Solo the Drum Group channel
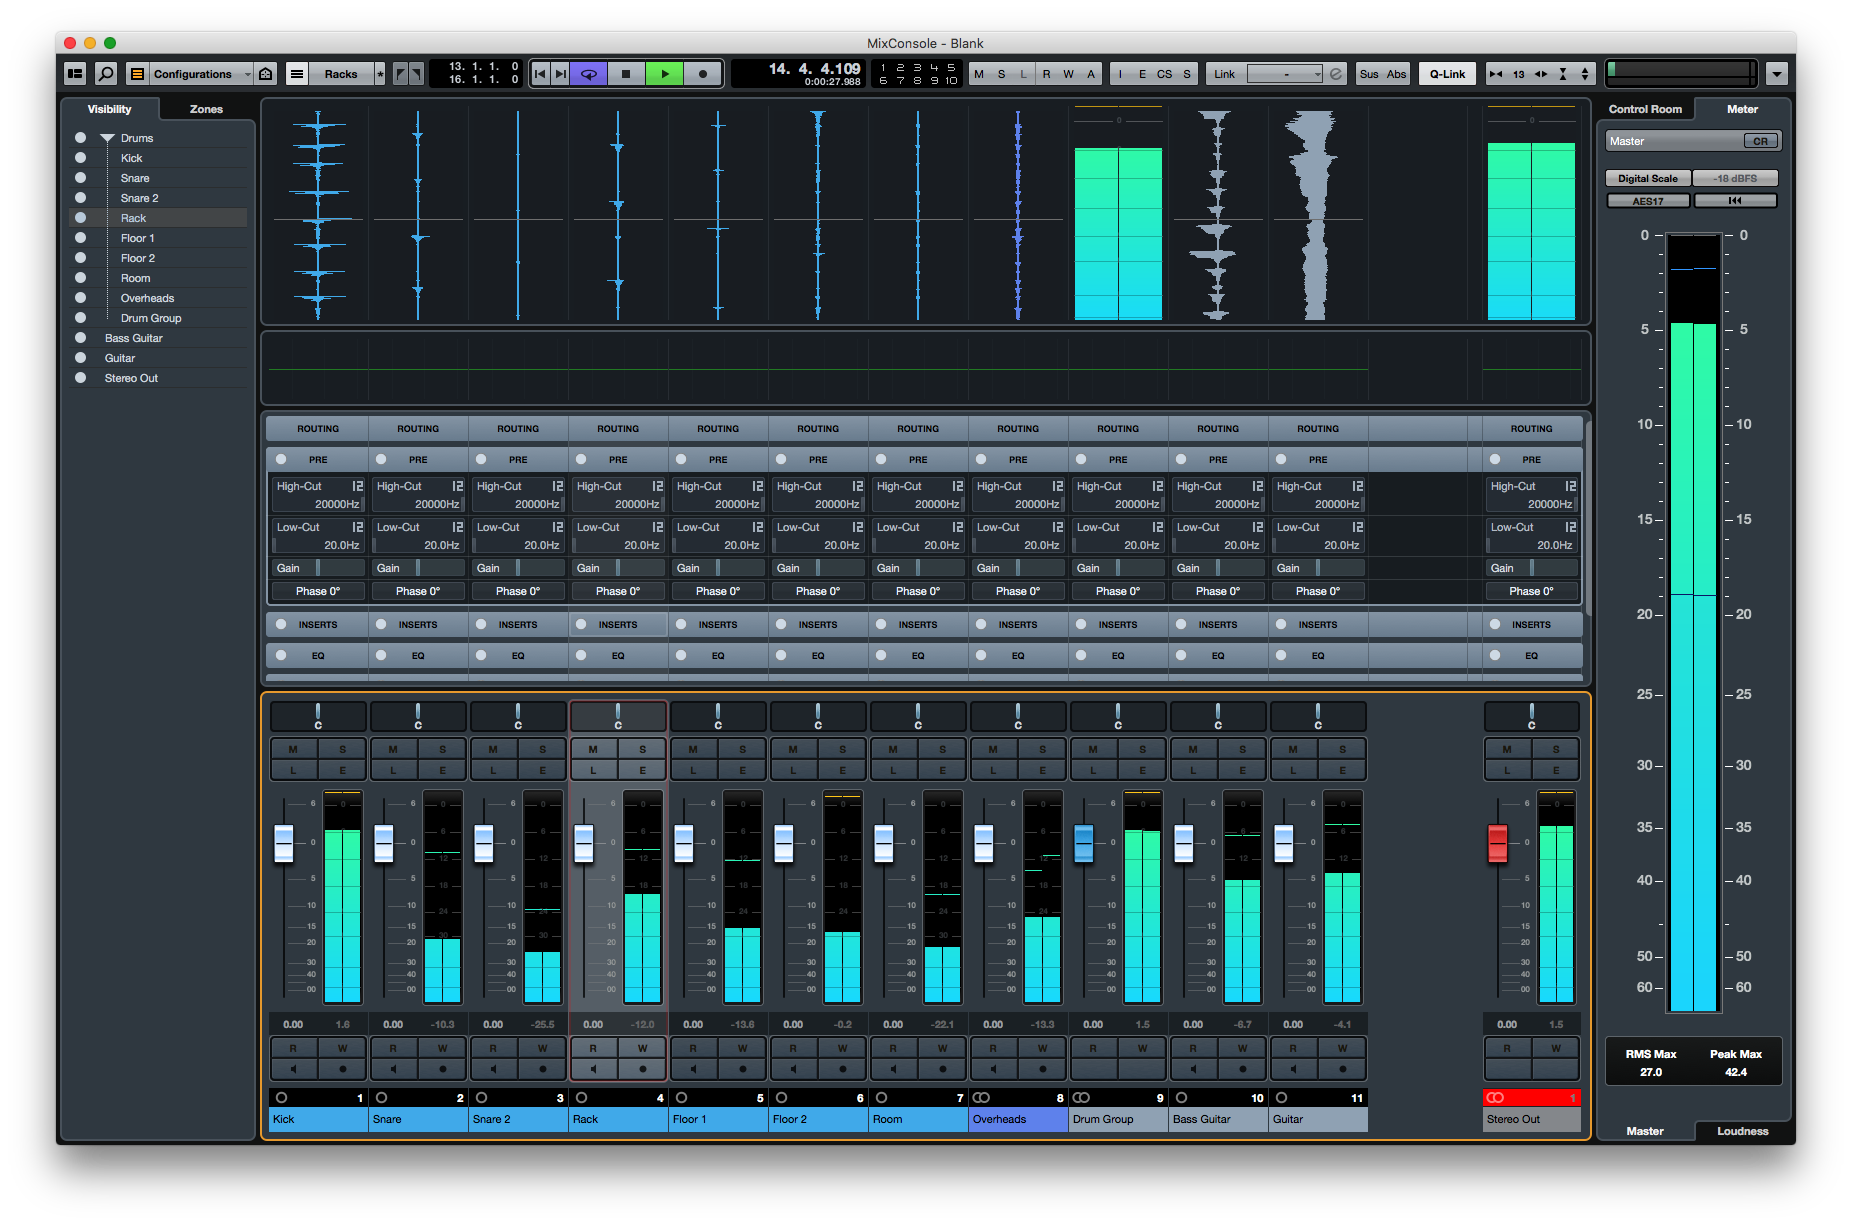 [x=1142, y=749]
